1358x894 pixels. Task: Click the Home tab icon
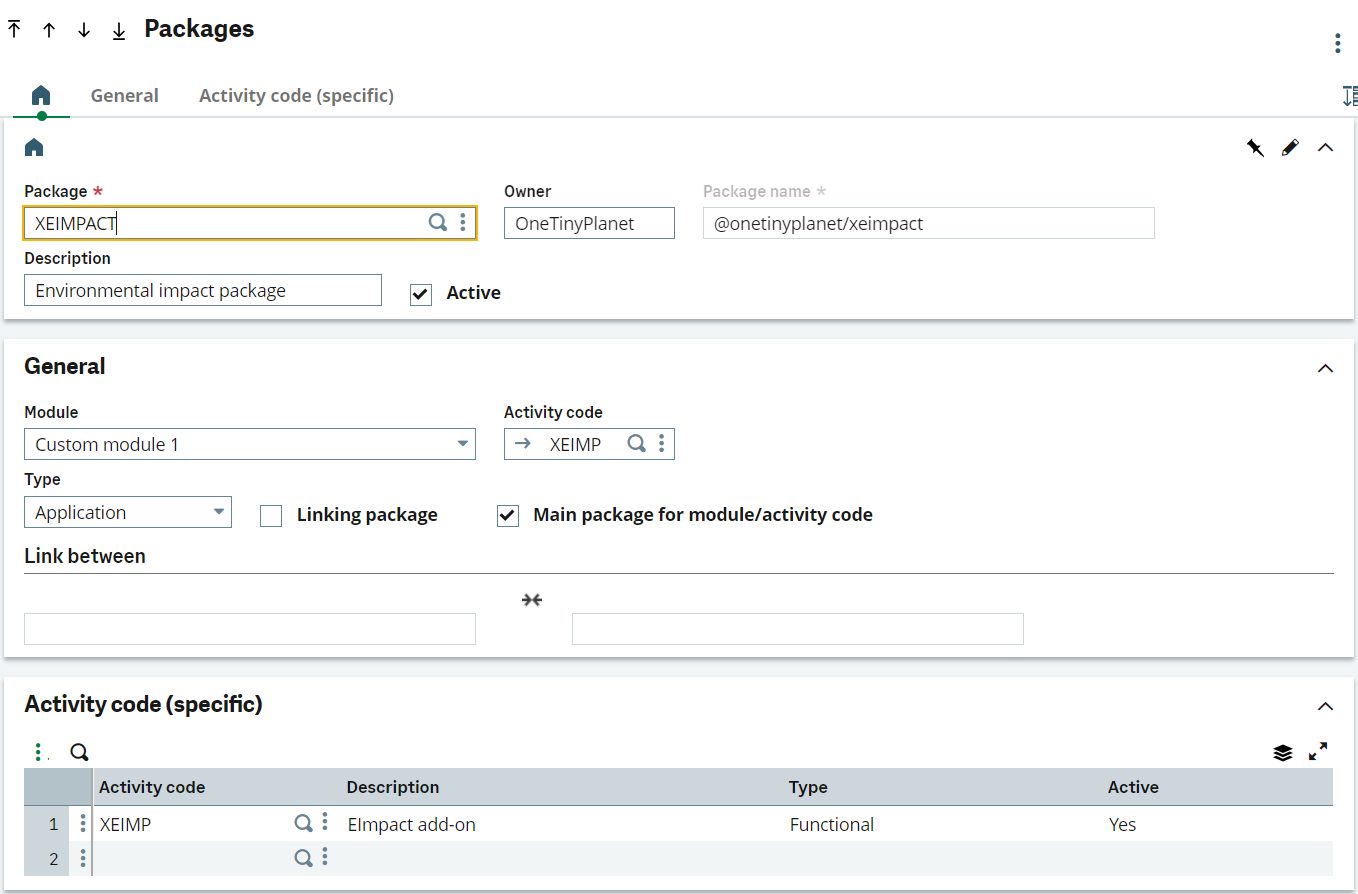click(41, 96)
